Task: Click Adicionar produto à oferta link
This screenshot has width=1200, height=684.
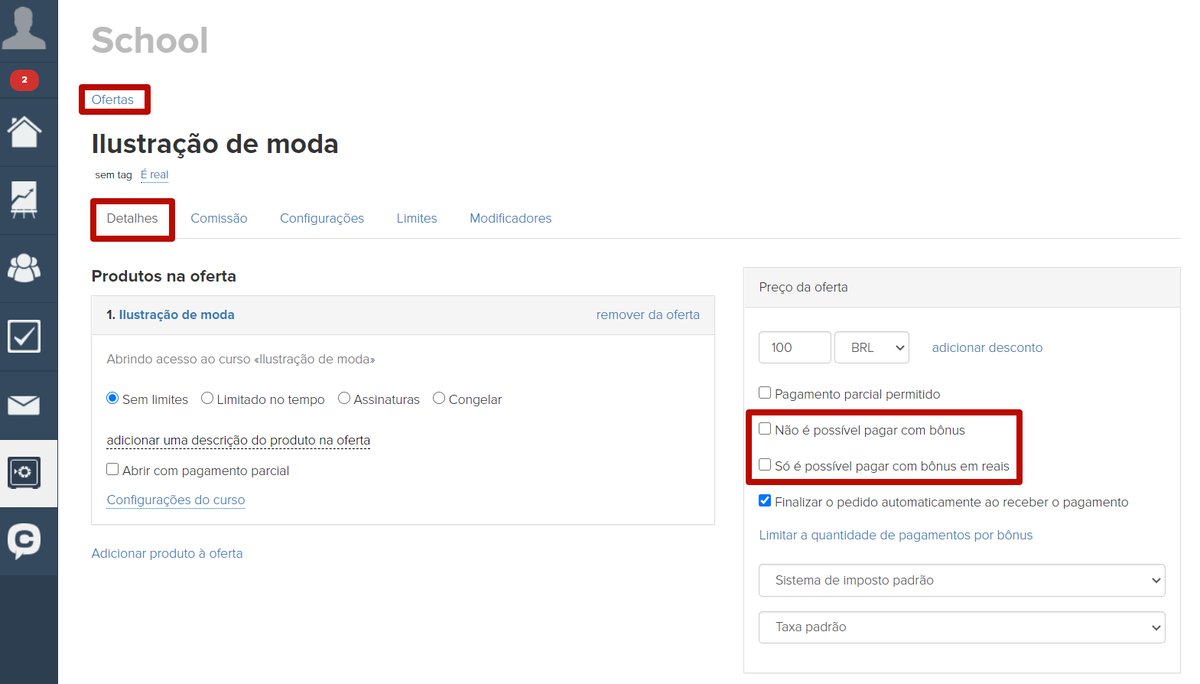Action: pos(167,553)
